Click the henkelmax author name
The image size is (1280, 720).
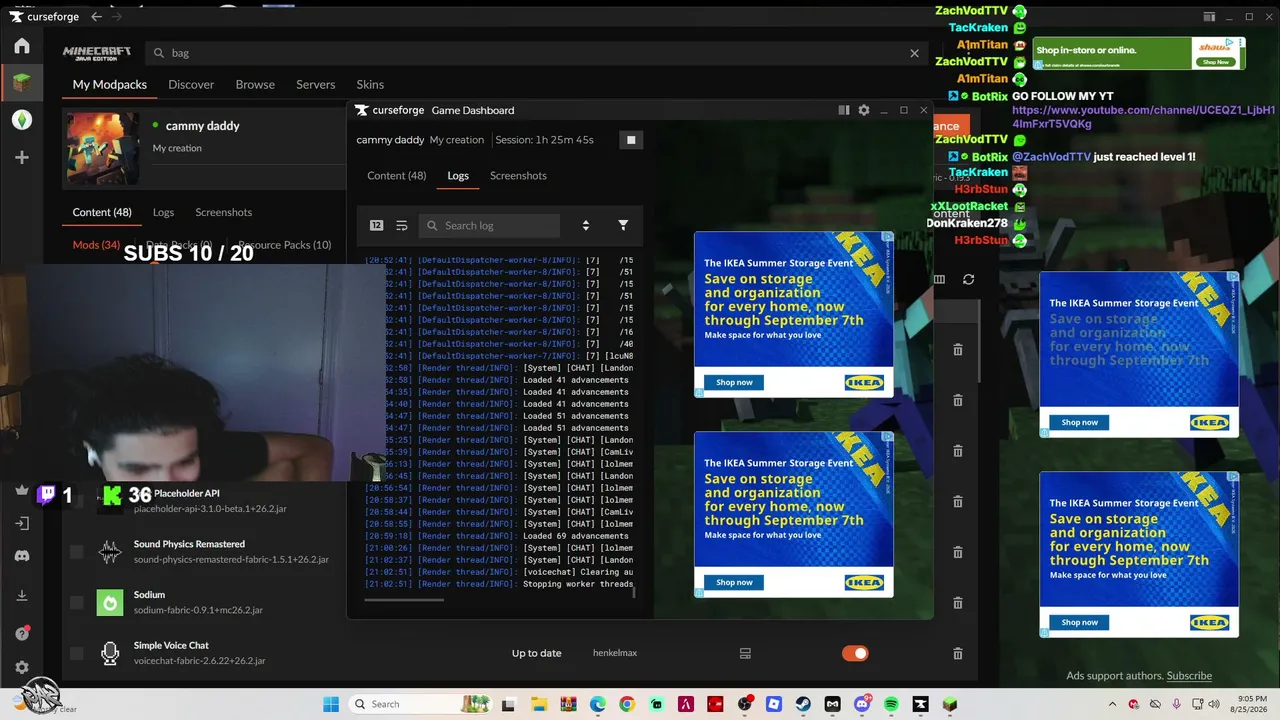615,653
